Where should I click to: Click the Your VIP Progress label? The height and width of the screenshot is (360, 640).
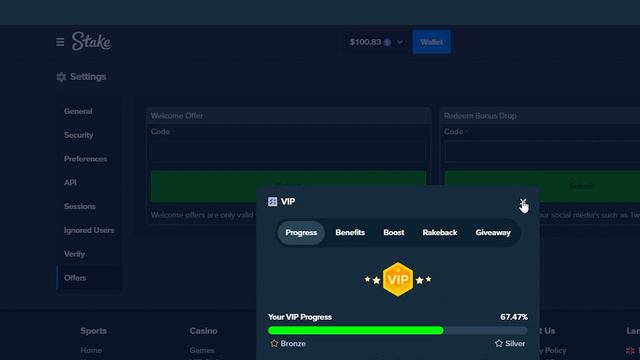(x=300, y=317)
